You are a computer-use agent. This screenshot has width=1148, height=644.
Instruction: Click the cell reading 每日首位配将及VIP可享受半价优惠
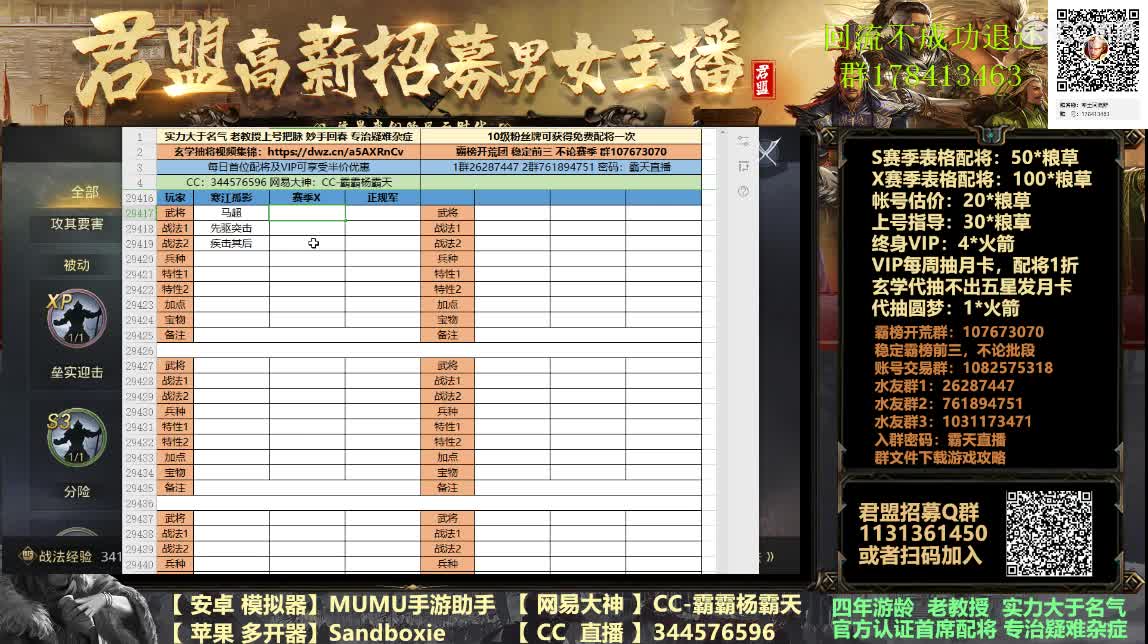point(288,167)
